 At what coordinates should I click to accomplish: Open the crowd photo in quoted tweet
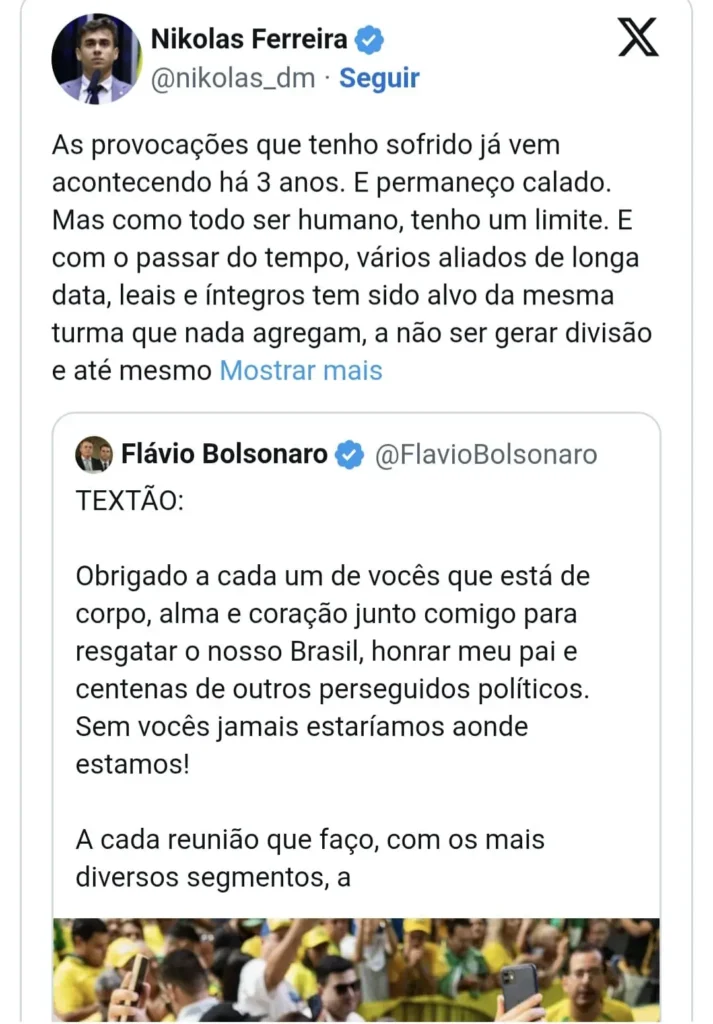point(356,968)
